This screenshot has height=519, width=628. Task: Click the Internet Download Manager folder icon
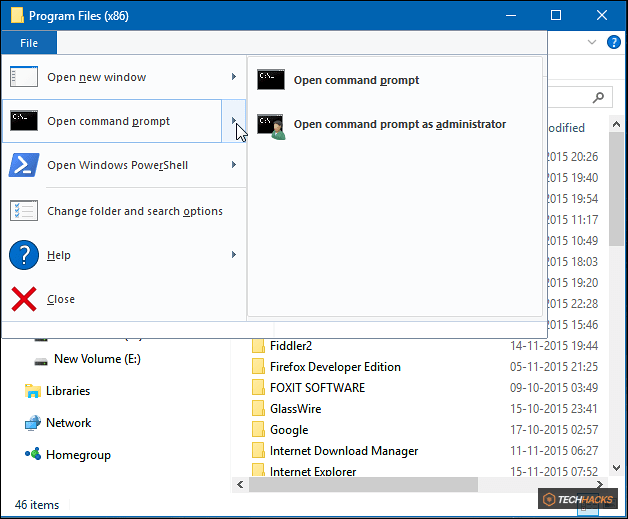point(258,451)
